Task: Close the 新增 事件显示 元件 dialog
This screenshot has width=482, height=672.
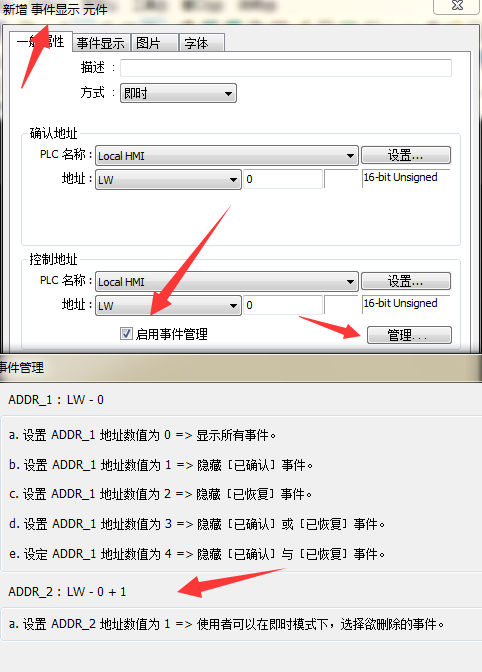Action: [x=457, y=6]
